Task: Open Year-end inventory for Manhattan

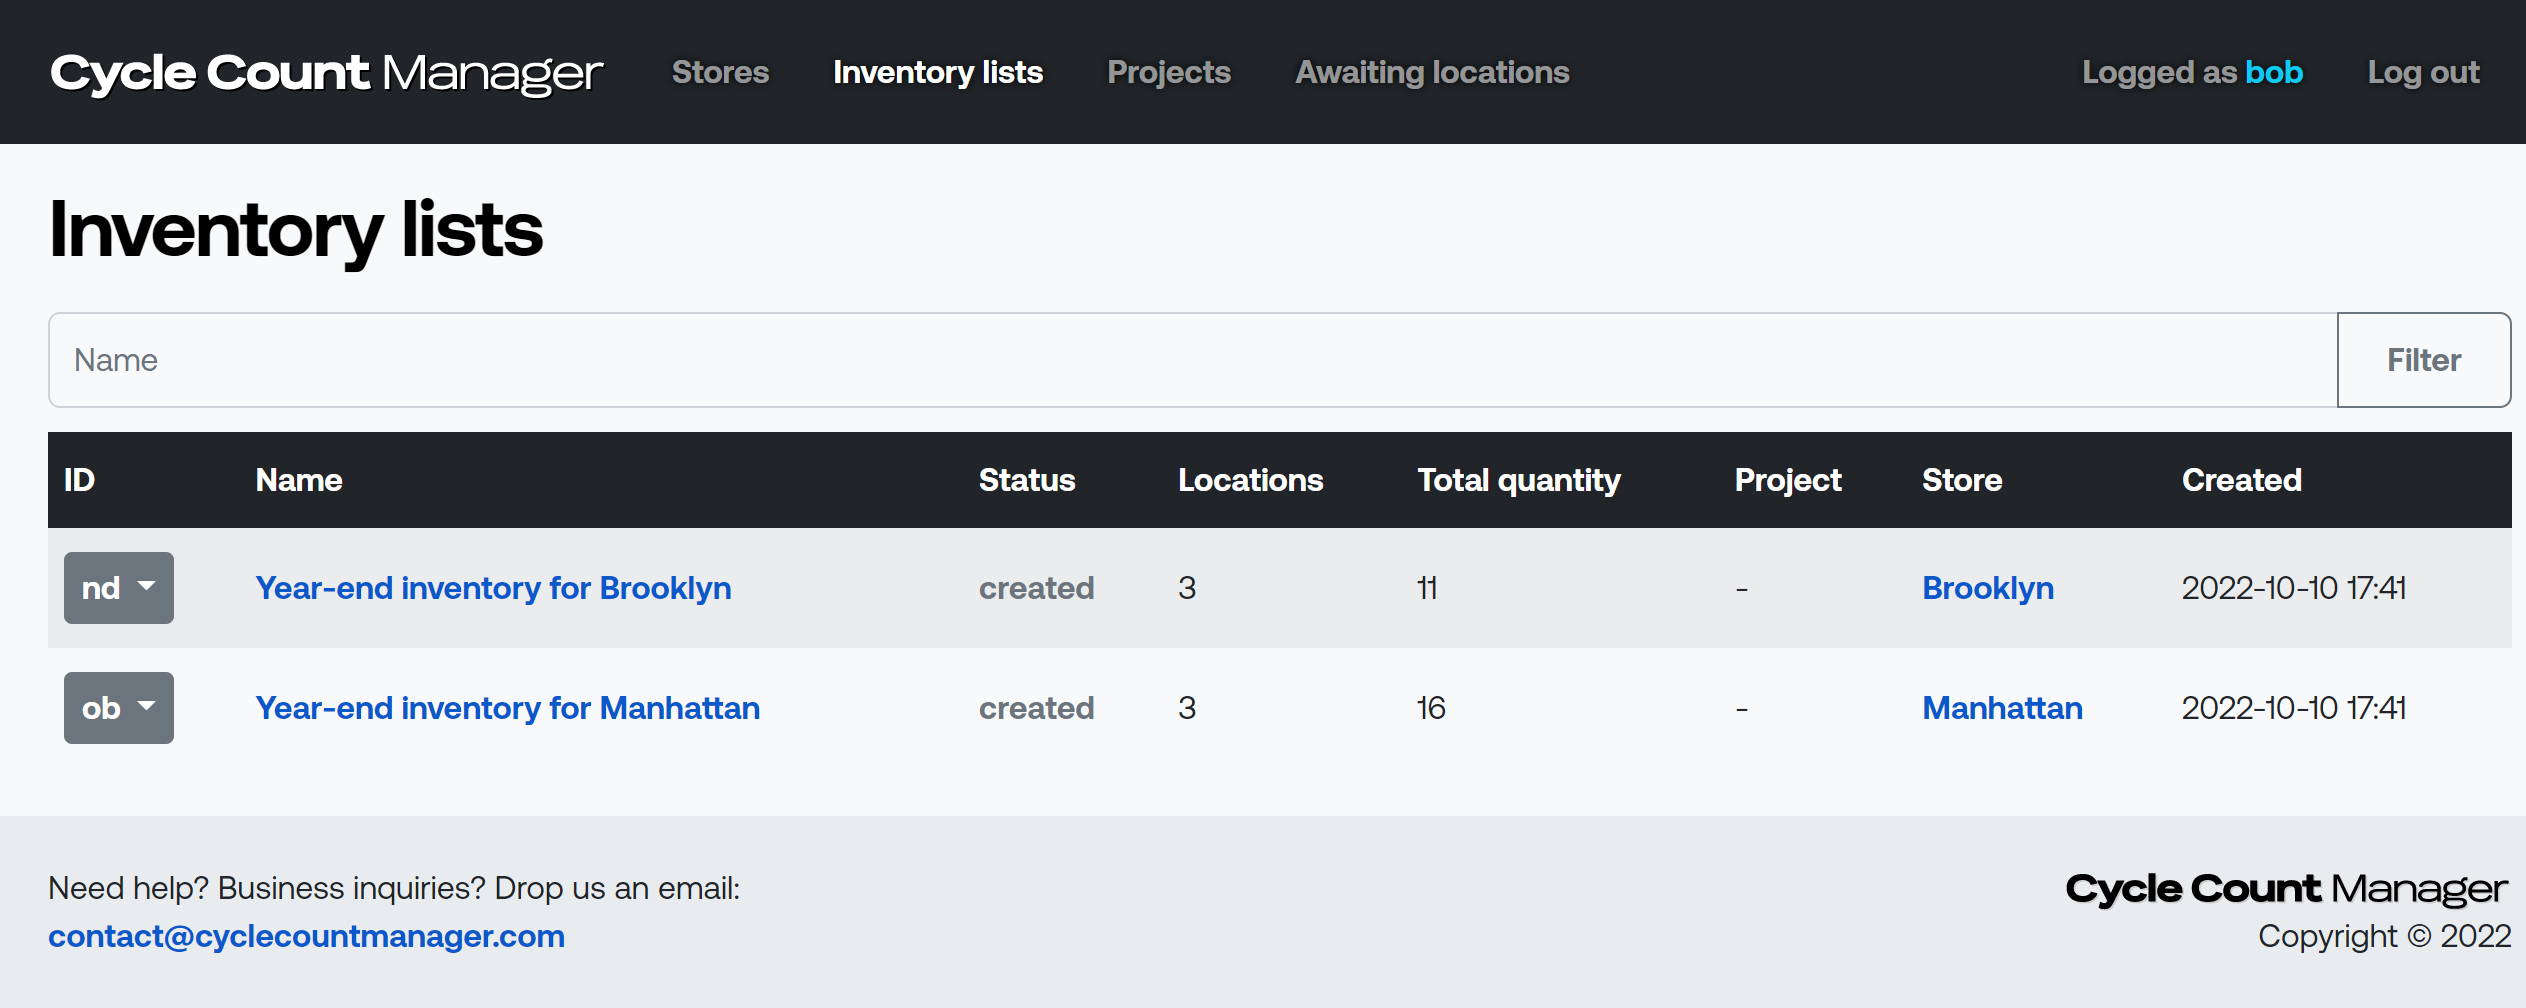Action: [508, 708]
